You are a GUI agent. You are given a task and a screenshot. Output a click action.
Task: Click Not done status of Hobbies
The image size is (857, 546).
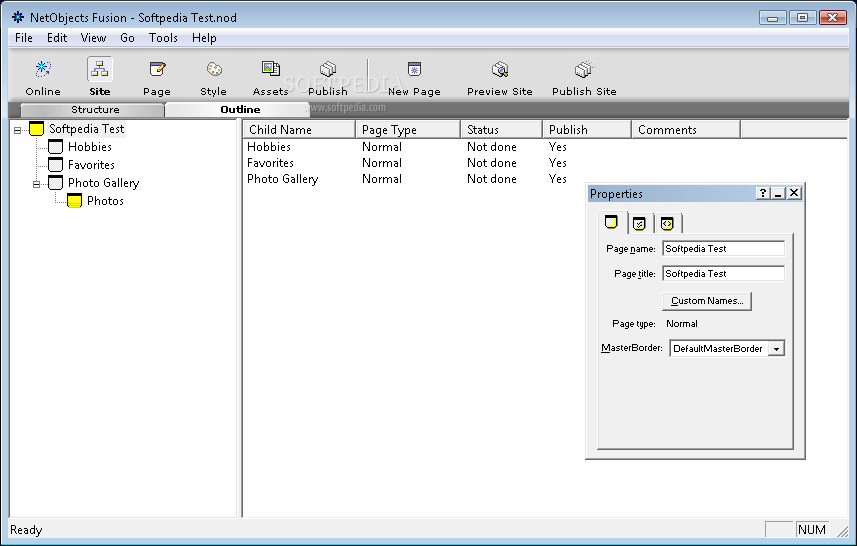coord(491,147)
